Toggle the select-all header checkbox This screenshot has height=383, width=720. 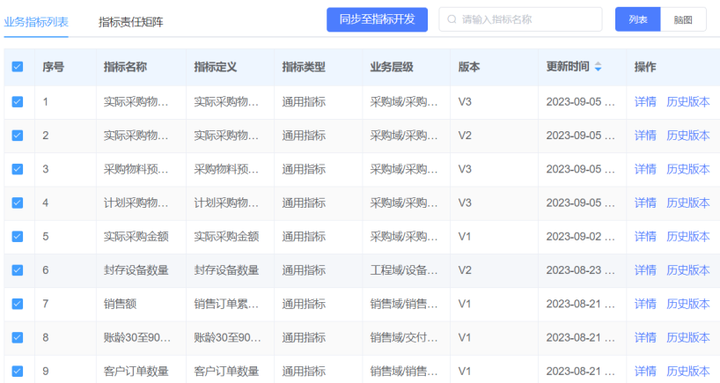click(17, 67)
